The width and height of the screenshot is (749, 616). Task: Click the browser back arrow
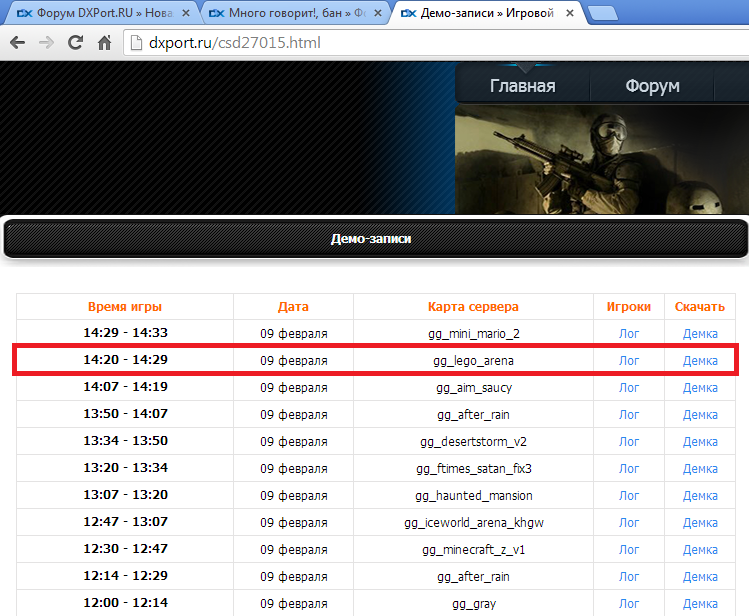(x=17, y=44)
